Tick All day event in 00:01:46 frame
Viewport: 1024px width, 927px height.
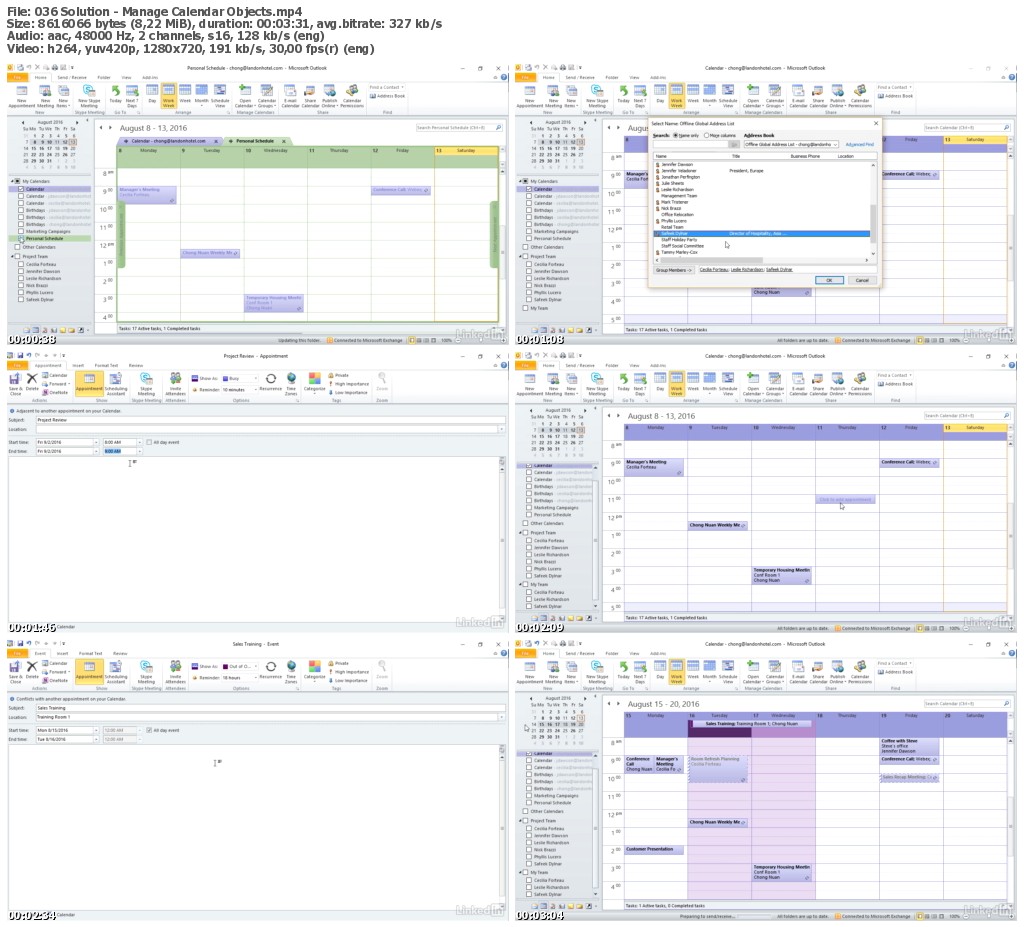point(149,442)
